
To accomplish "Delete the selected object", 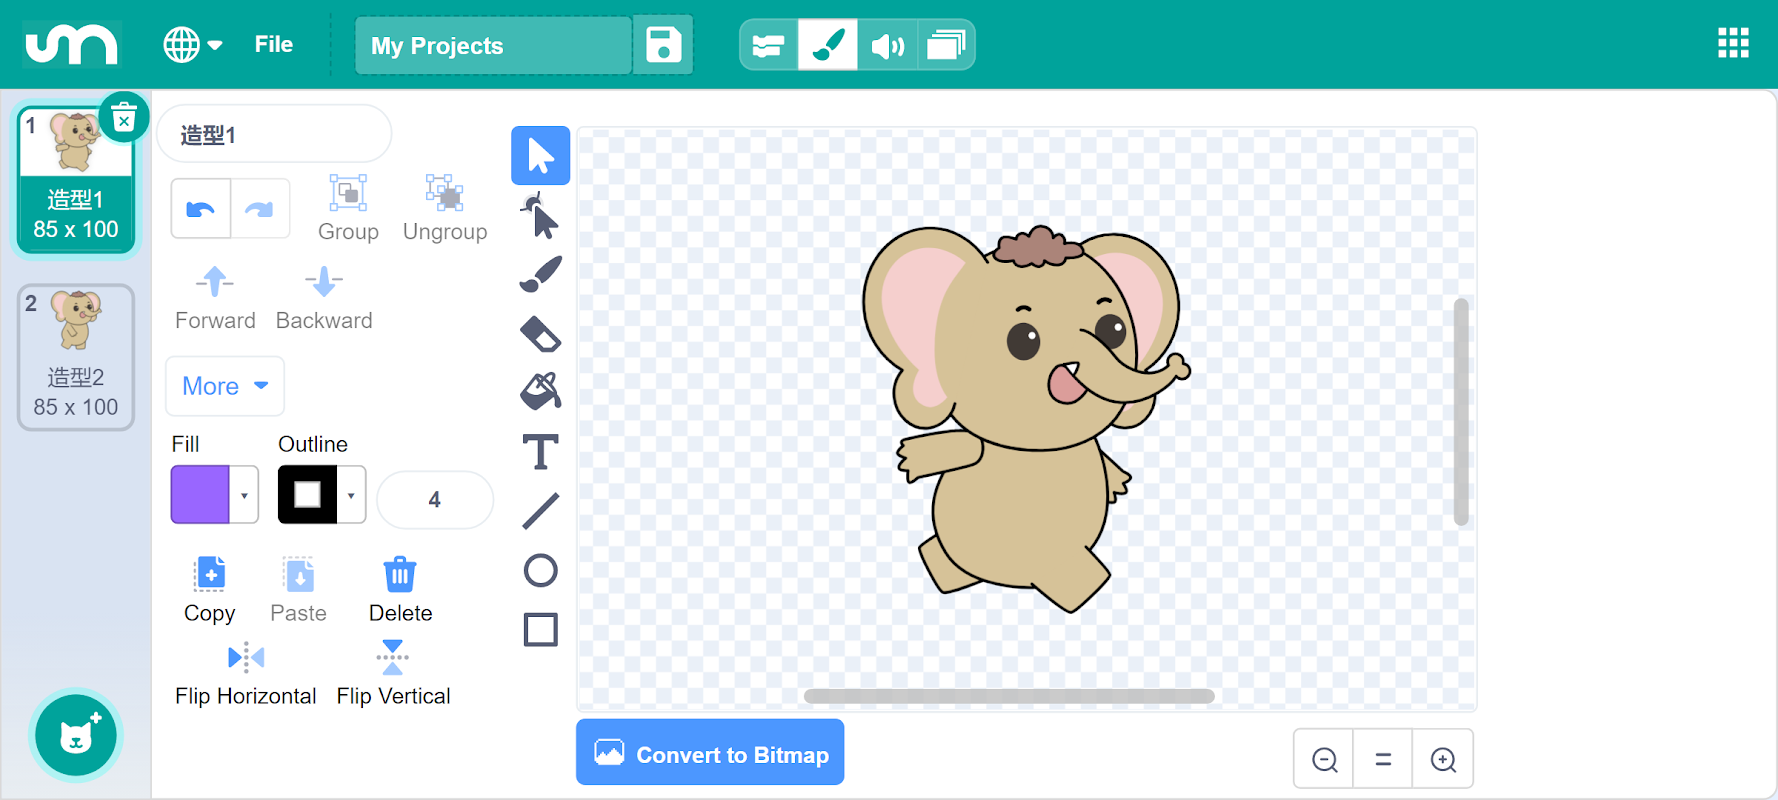I will pos(400,590).
